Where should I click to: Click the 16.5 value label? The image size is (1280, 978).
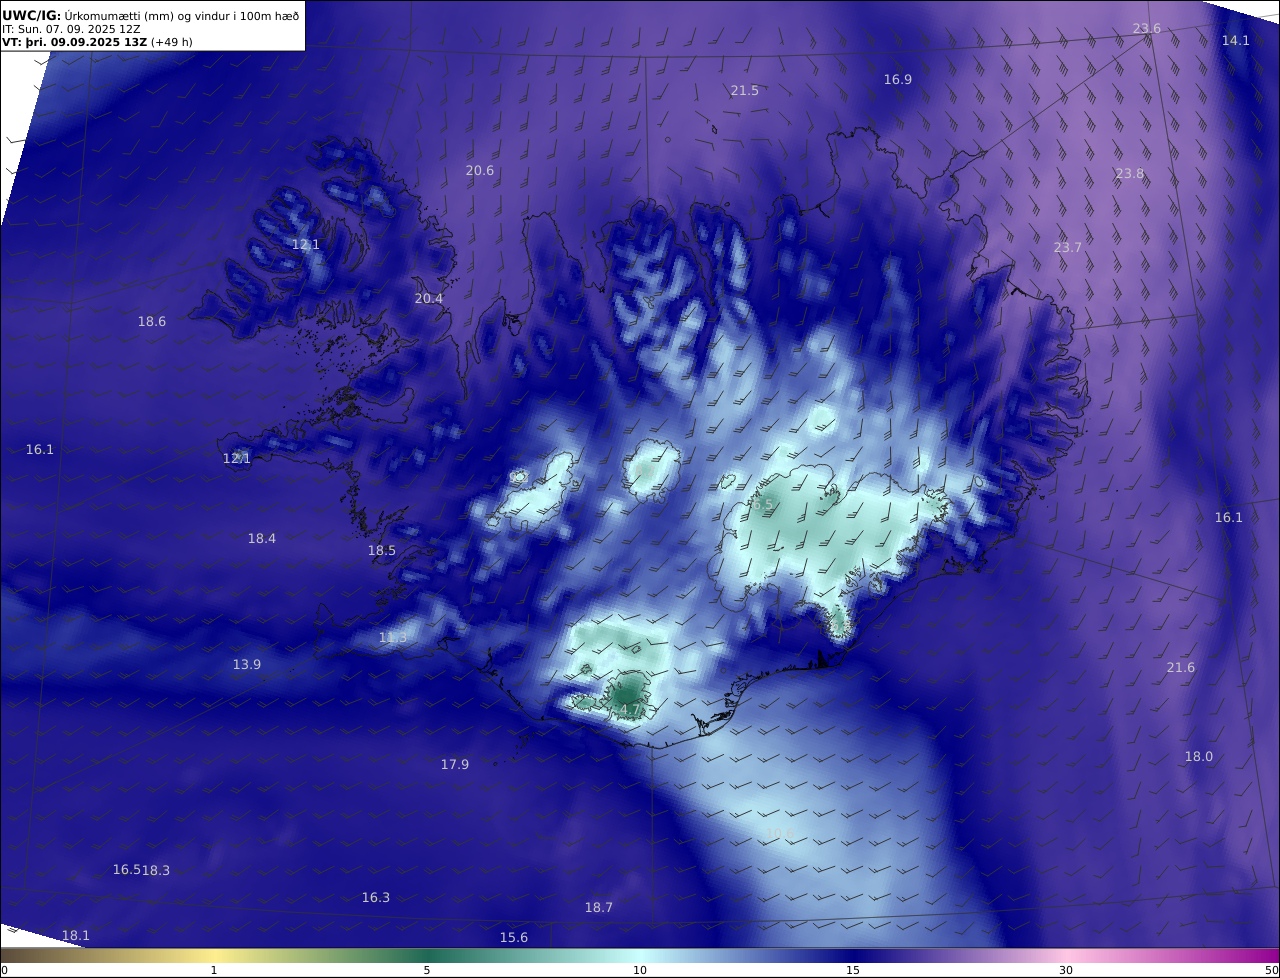126,869
